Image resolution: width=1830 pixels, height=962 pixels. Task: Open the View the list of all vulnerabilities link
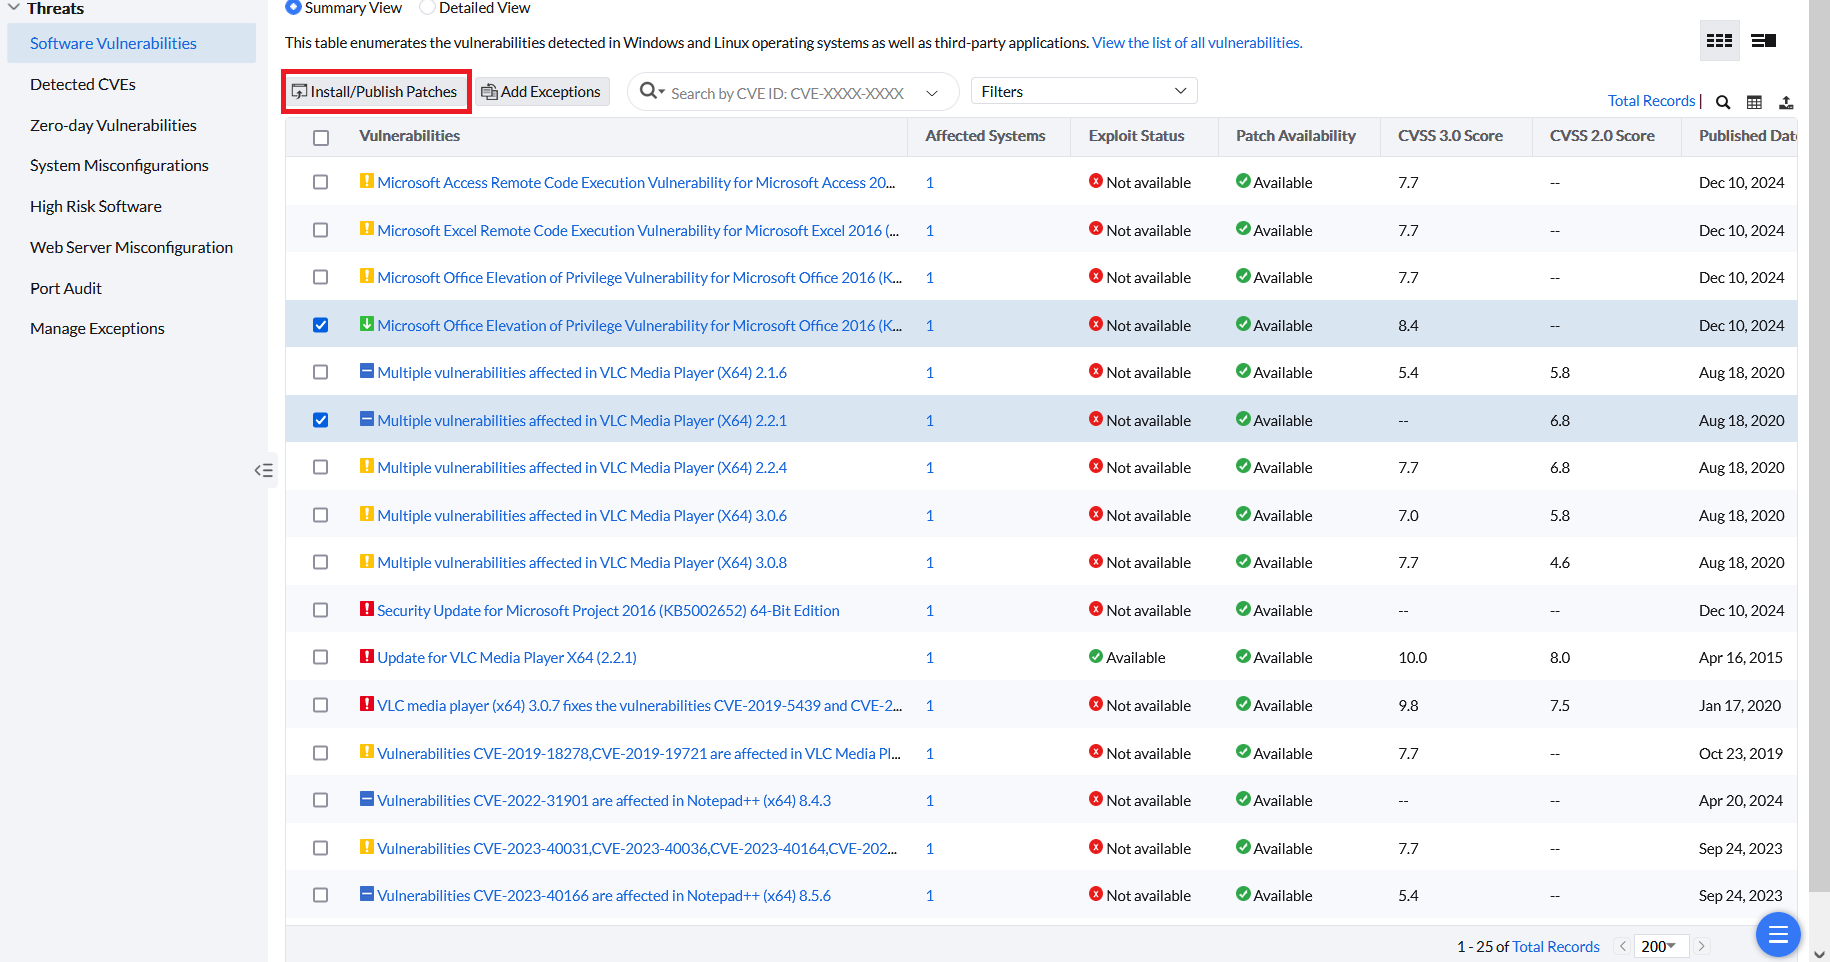click(1197, 43)
